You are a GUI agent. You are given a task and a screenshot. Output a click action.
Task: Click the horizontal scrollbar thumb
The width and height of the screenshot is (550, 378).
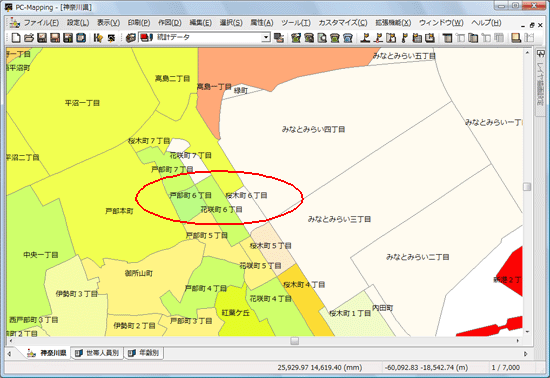tap(295, 340)
